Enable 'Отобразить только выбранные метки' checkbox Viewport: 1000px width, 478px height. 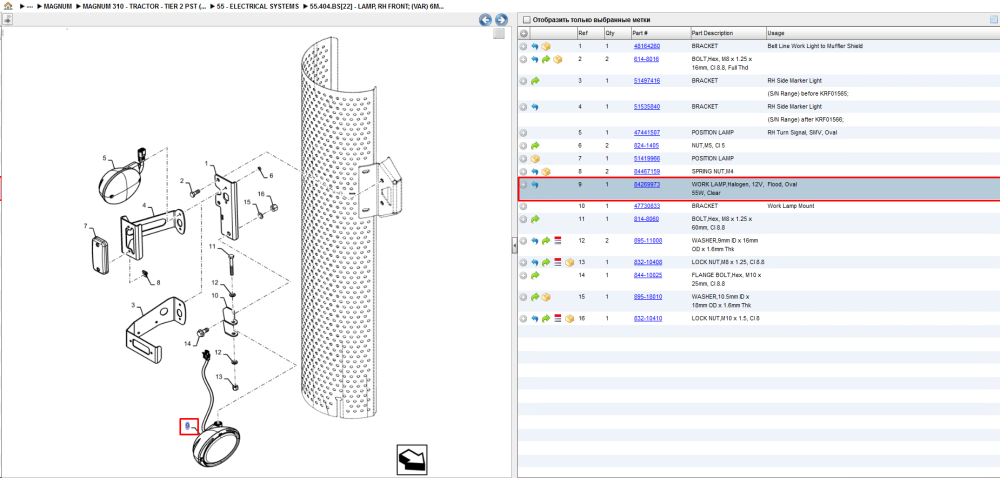point(527,20)
